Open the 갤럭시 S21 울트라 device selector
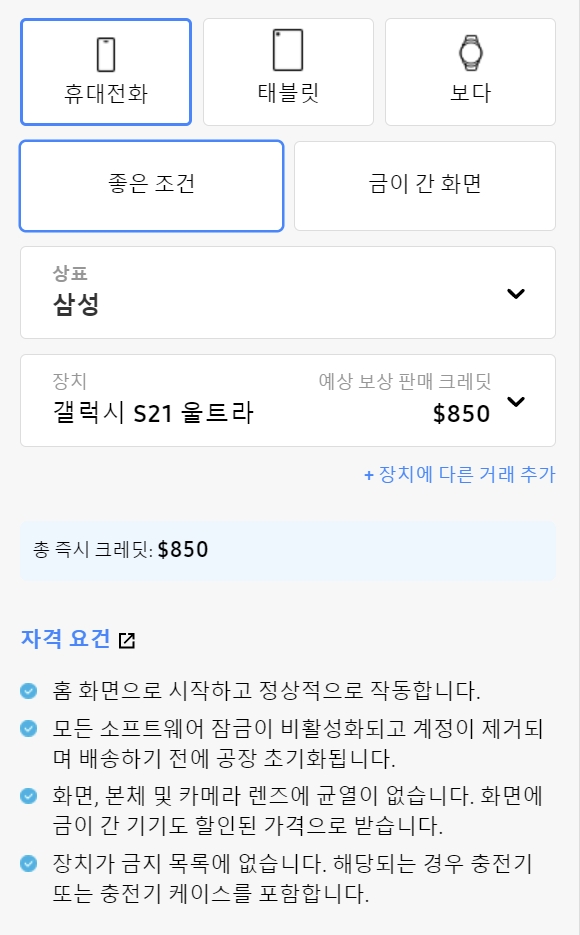The image size is (580, 935). (x=288, y=401)
